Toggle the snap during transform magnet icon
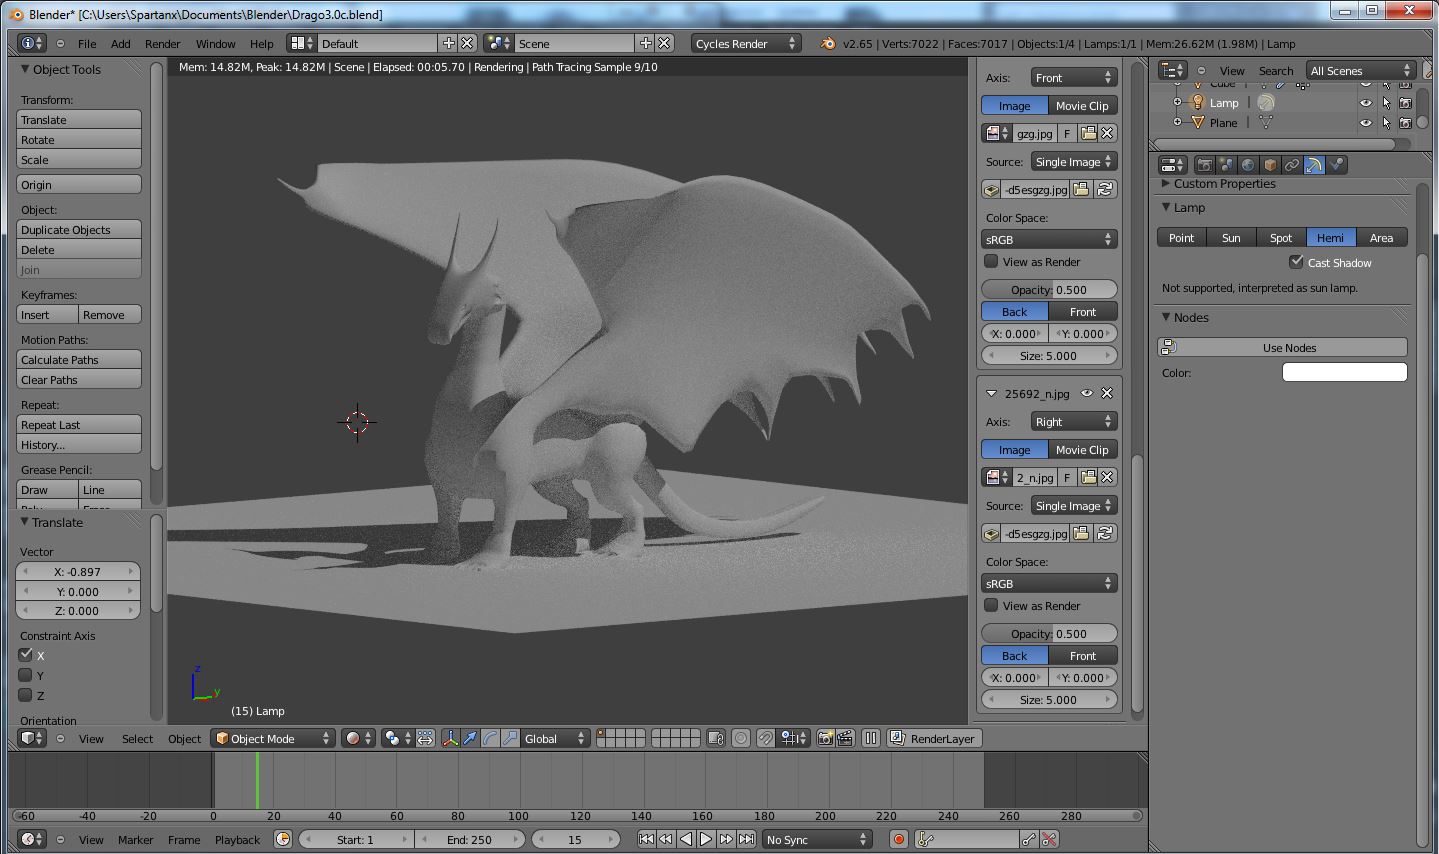 coord(765,738)
